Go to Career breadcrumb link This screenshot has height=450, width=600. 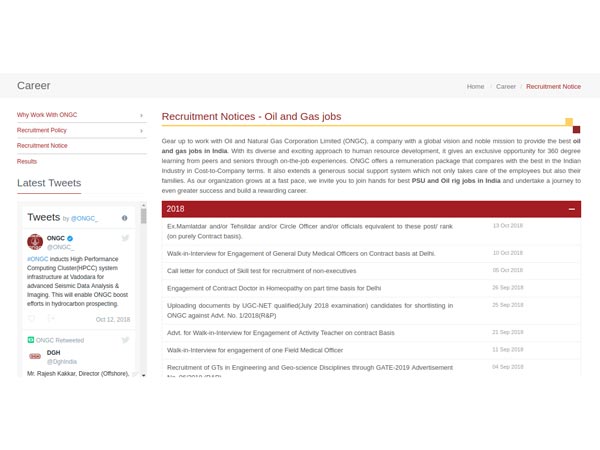pos(506,86)
